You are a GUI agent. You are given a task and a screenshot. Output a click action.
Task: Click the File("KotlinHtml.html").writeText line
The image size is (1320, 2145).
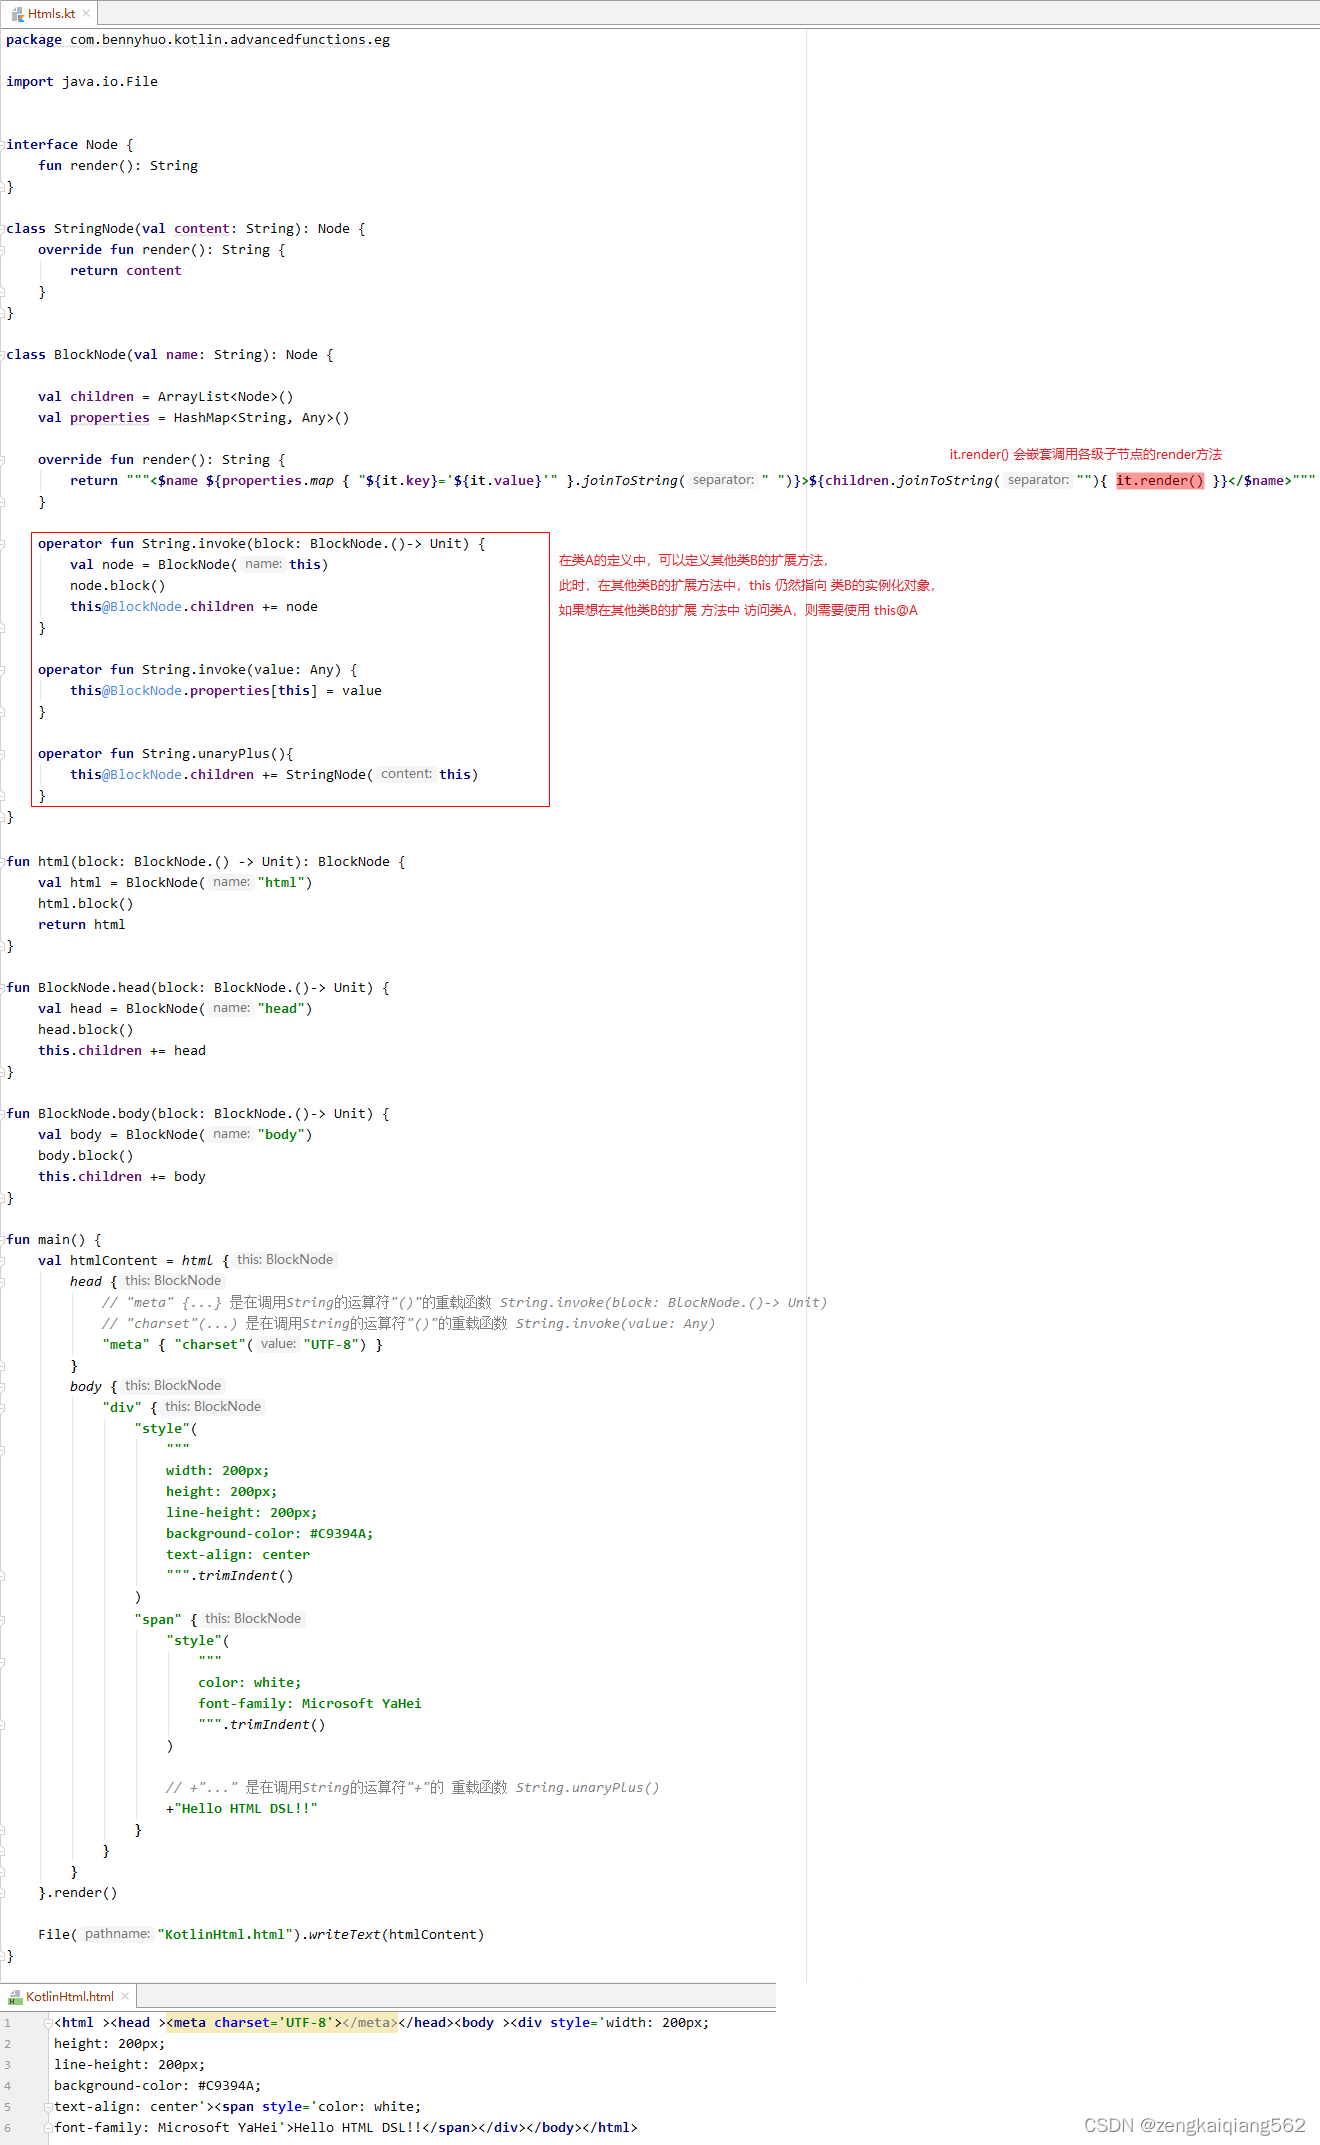[261, 1935]
